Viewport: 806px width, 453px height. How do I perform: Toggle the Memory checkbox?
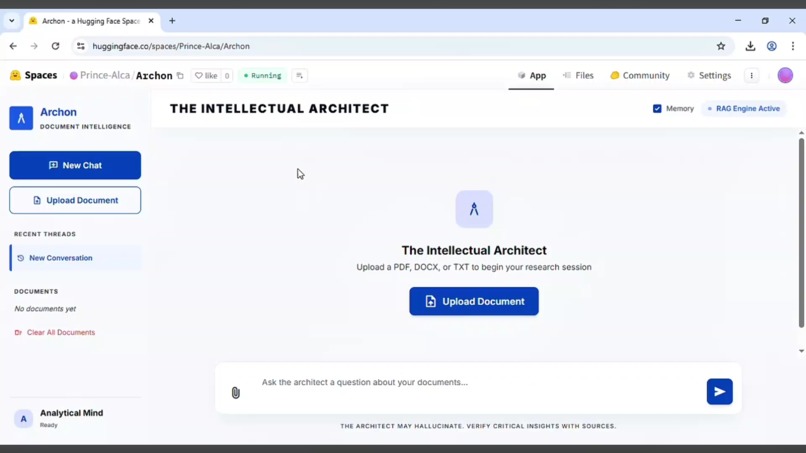pos(657,108)
